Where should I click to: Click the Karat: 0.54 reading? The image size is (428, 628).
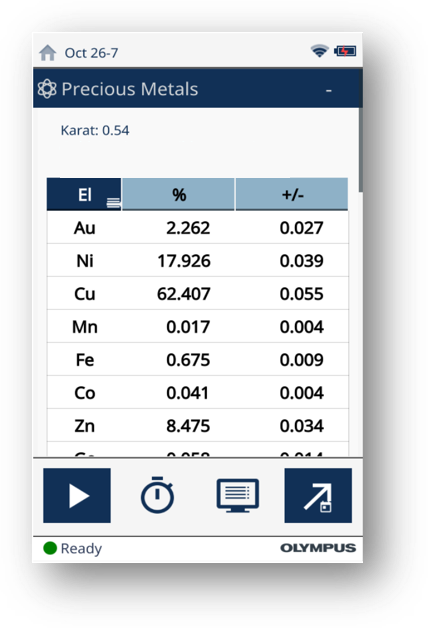click(x=95, y=131)
